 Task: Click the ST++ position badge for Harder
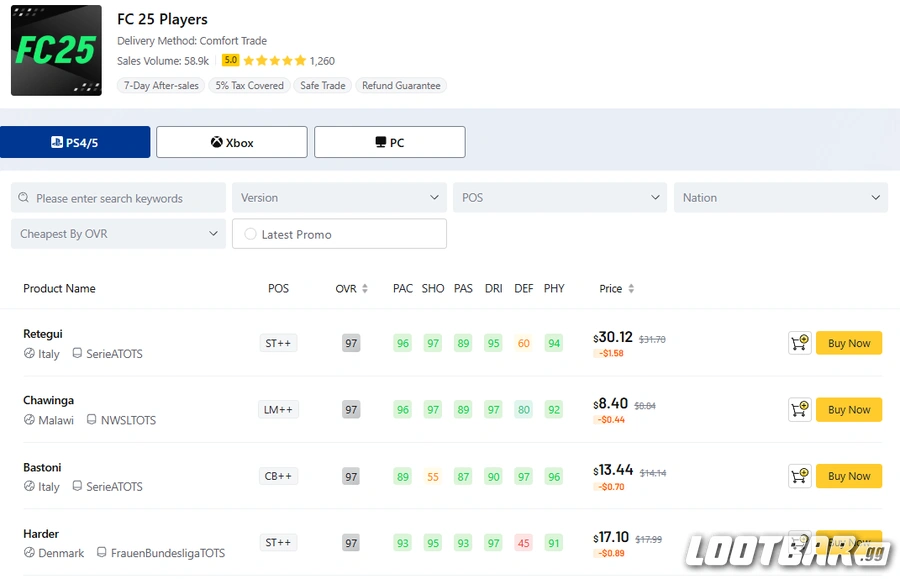[x=278, y=543]
